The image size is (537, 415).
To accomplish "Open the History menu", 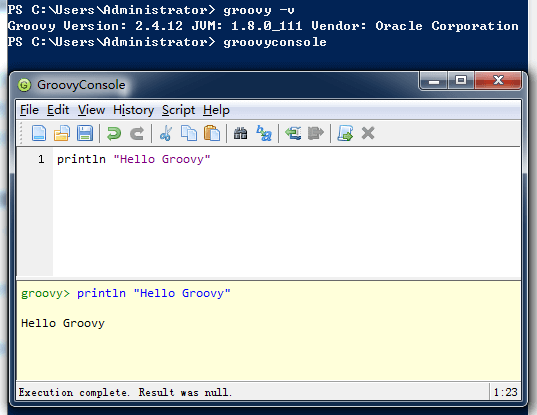I will [x=134, y=110].
